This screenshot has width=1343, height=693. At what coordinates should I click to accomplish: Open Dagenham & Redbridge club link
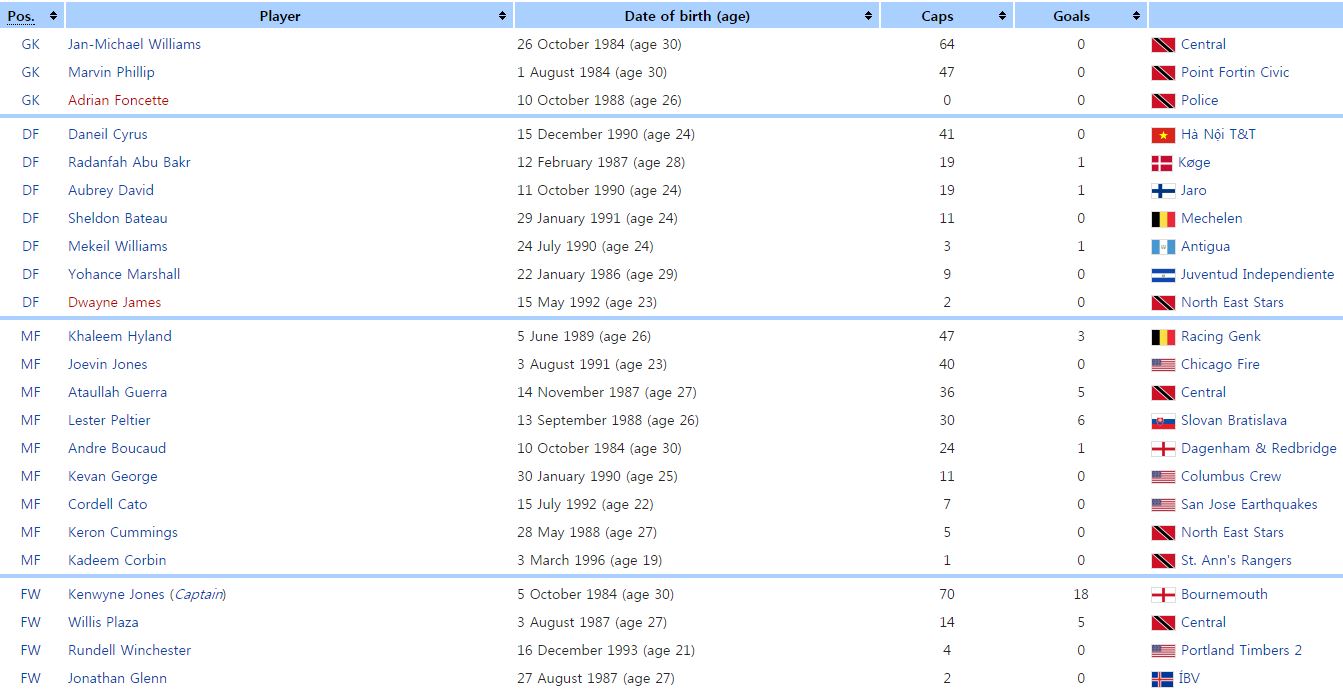pos(1258,448)
